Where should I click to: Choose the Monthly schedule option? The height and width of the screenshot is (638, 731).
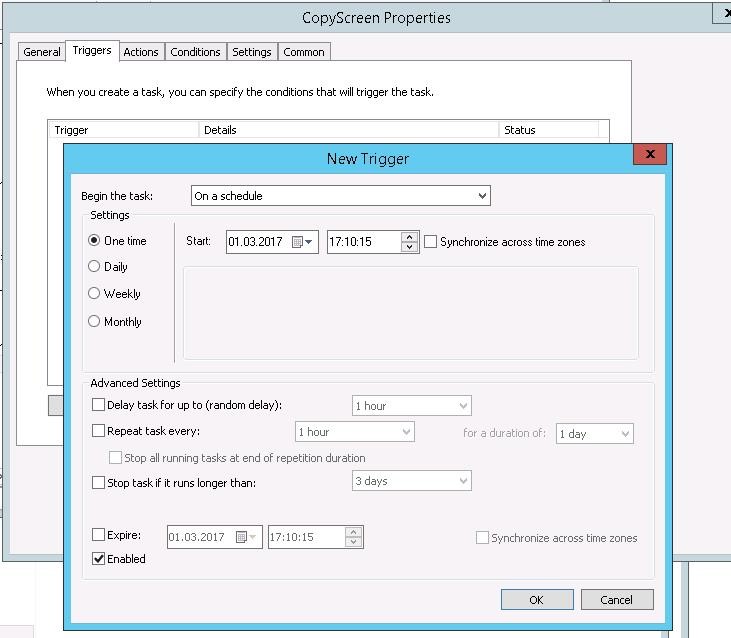coord(95,322)
